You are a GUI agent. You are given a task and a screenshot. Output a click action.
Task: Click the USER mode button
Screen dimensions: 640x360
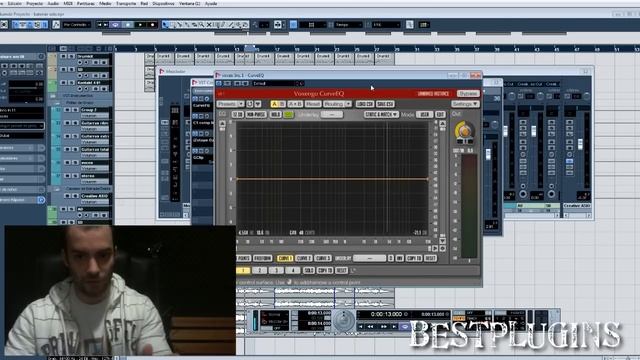[x=424, y=115]
